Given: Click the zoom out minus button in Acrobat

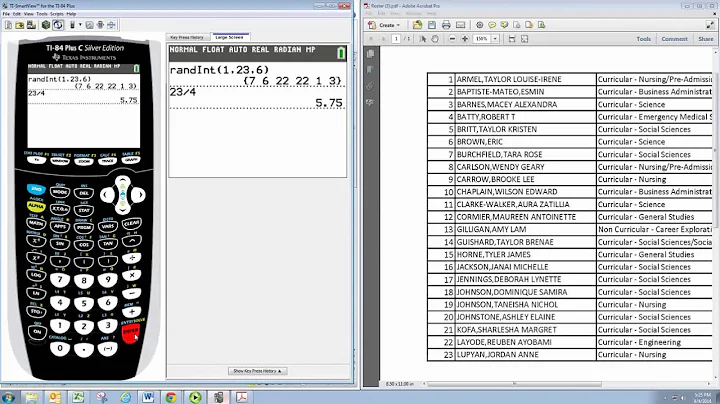Looking at the screenshot, I should pos(452,39).
